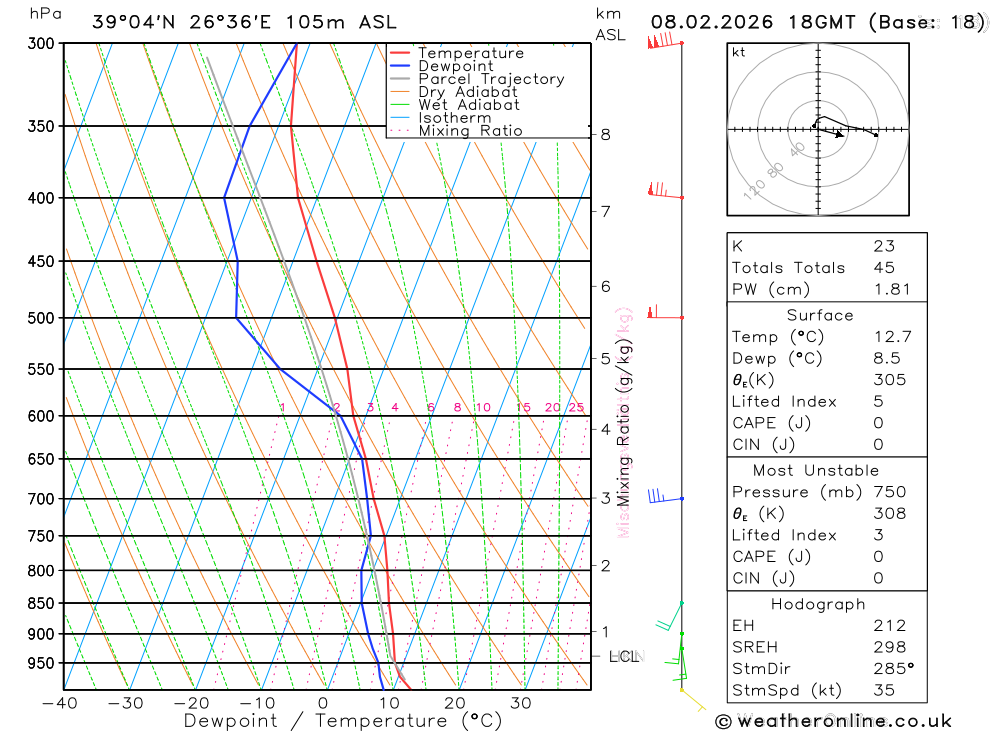Click the red wind barb at 400 hPa
The width and height of the screenshot is (1000, 733).
pos(665,191)
